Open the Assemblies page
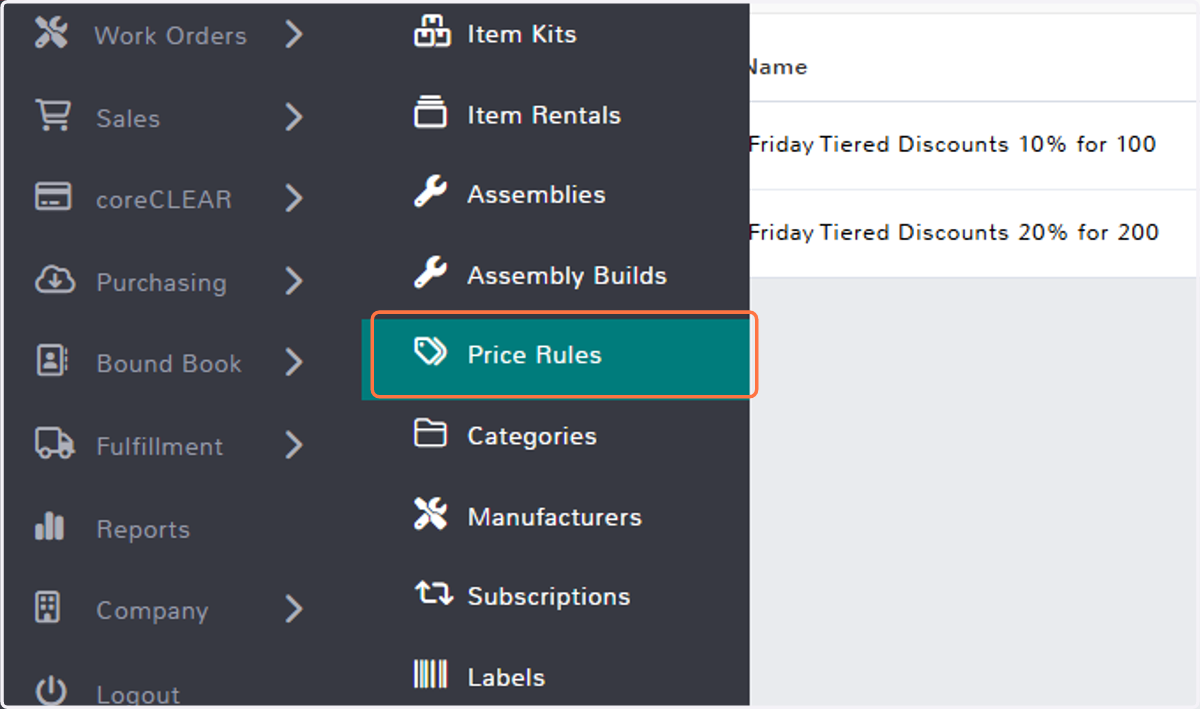1200x709 pixels. coord(536,194)
